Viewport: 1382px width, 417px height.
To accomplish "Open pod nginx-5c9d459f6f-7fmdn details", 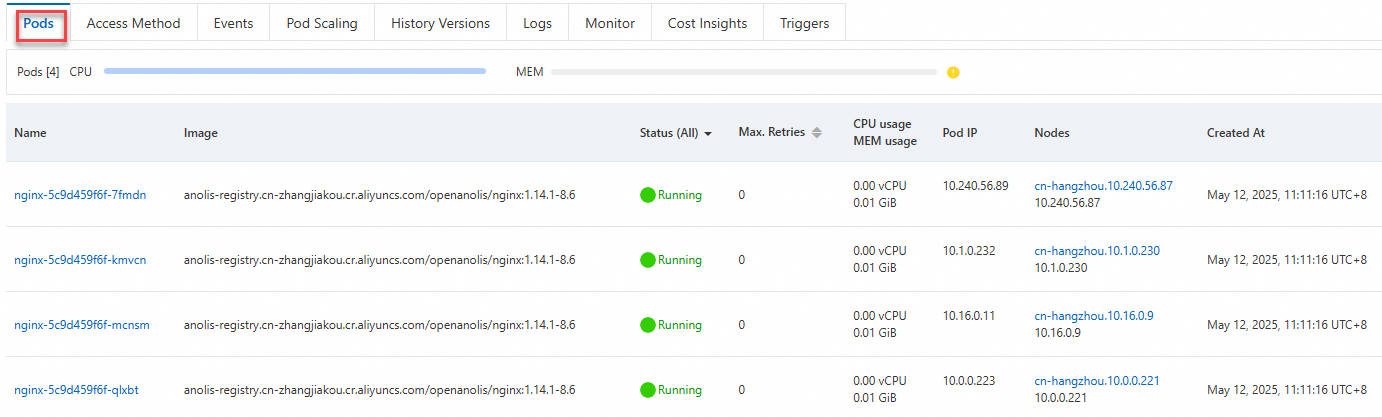I will 80,195.
